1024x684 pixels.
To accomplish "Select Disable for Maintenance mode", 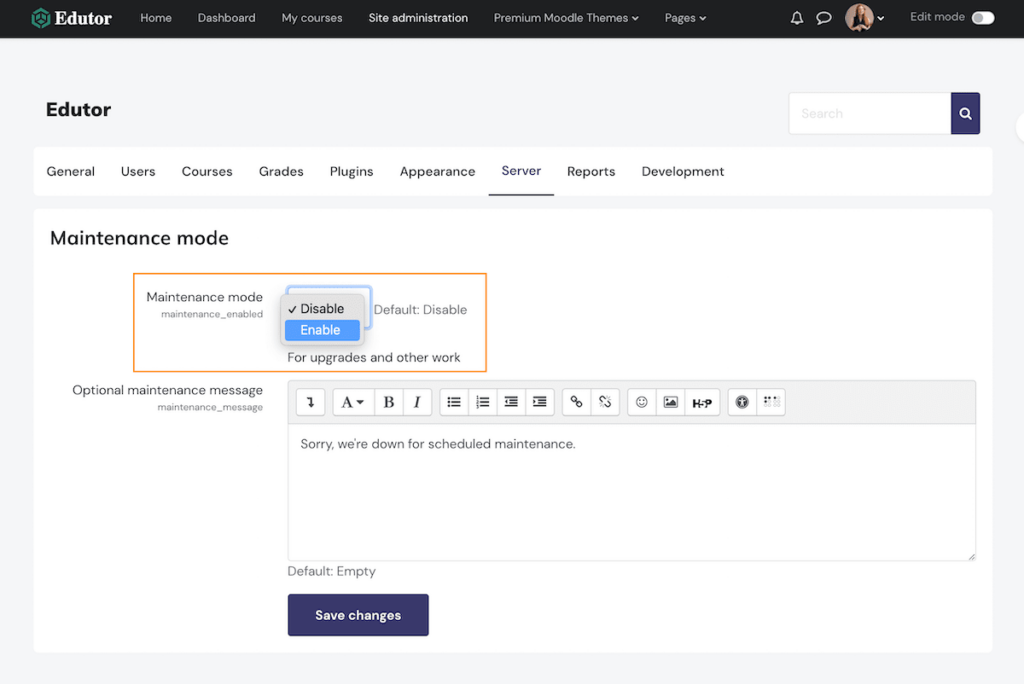I will (x=321, y=308).
